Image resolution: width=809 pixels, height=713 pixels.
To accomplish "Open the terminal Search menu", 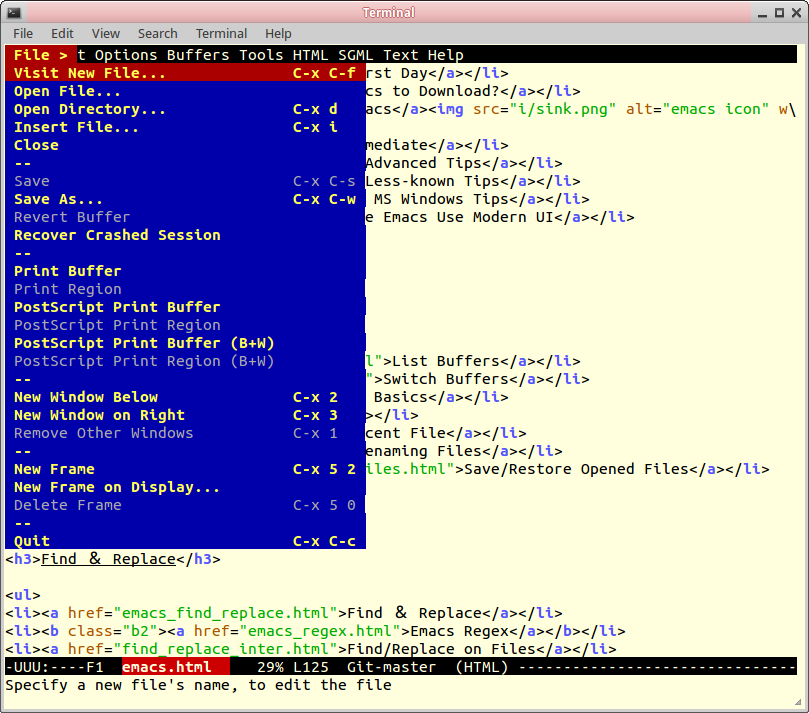I will (157, 34).
